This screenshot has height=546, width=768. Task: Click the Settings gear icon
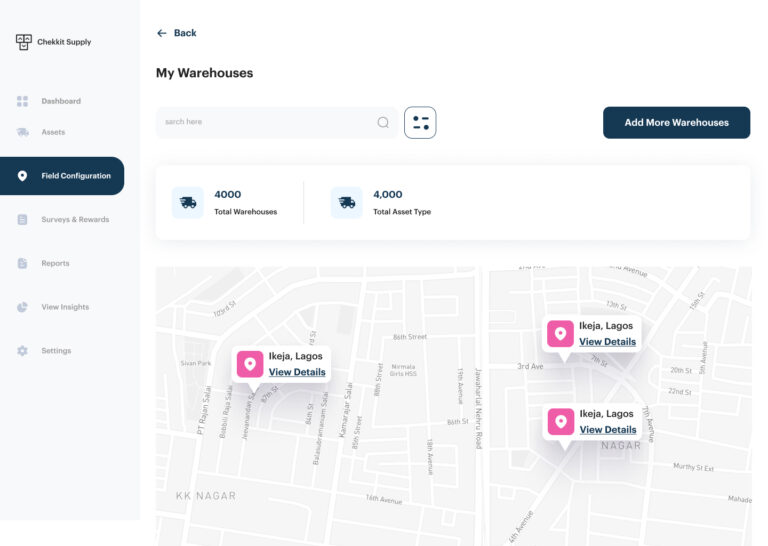click(22, 351)
